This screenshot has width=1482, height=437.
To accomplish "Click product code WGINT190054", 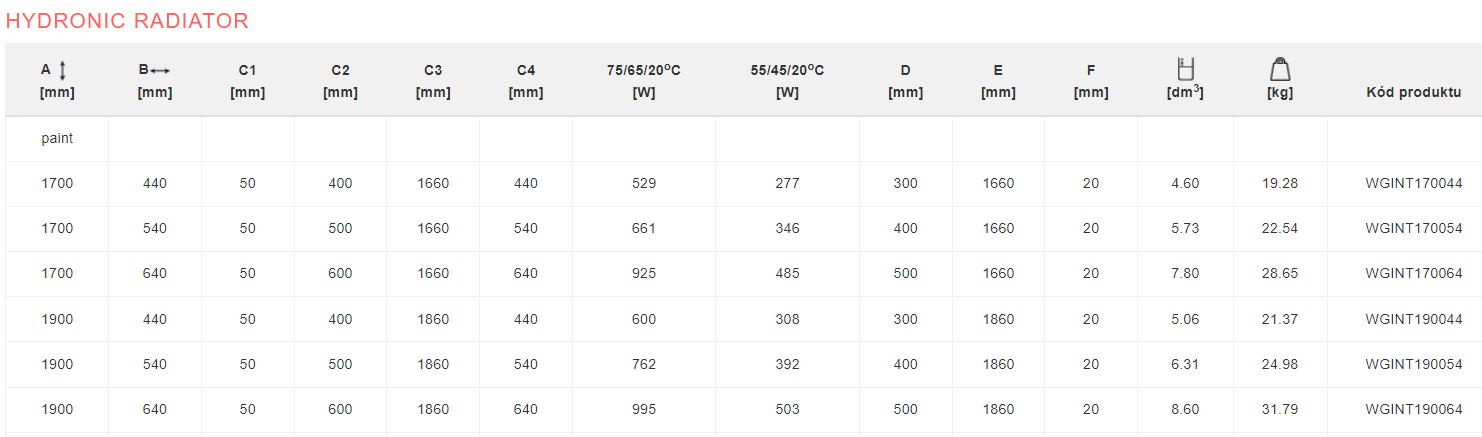I will pos(1414,364).
